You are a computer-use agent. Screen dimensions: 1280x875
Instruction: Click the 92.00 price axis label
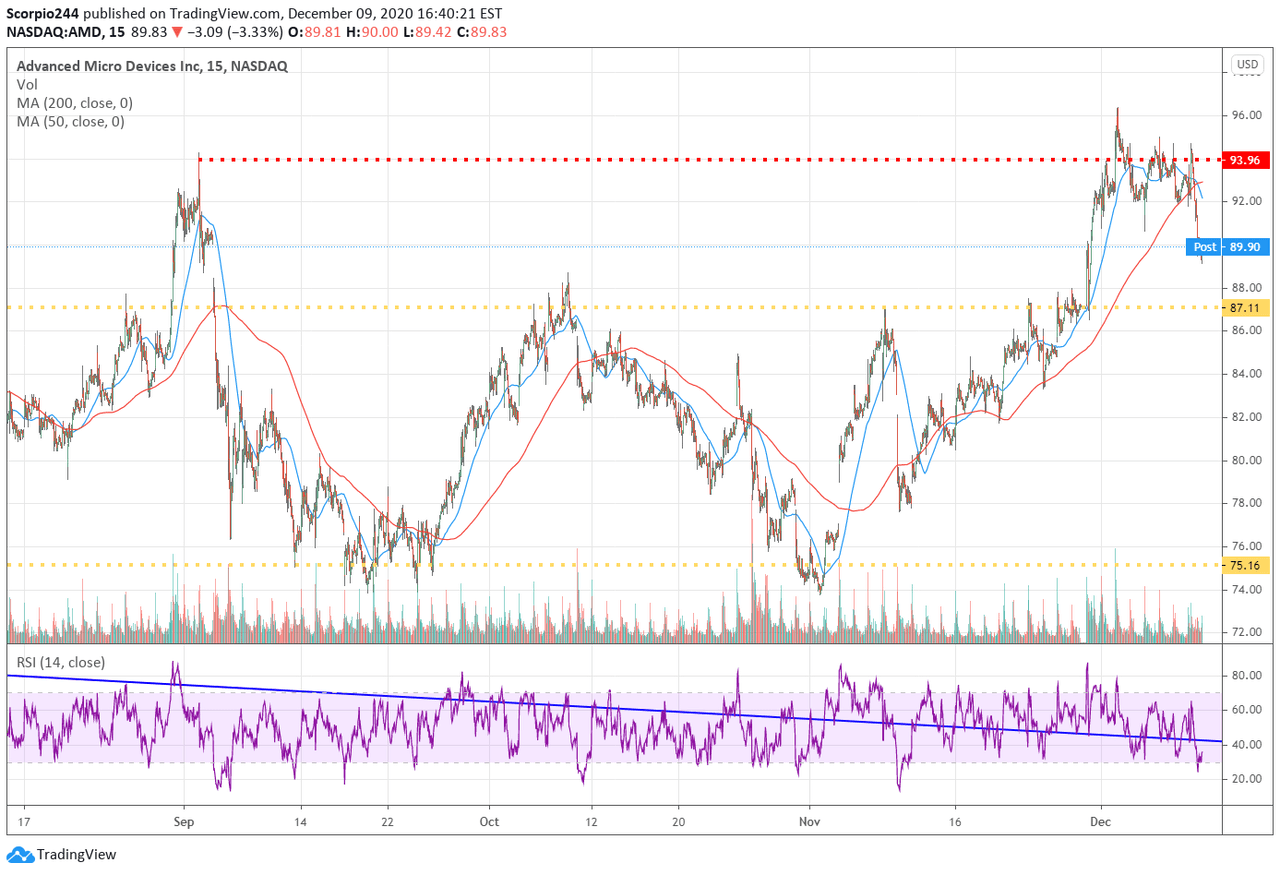click(x=1247, y=201)
